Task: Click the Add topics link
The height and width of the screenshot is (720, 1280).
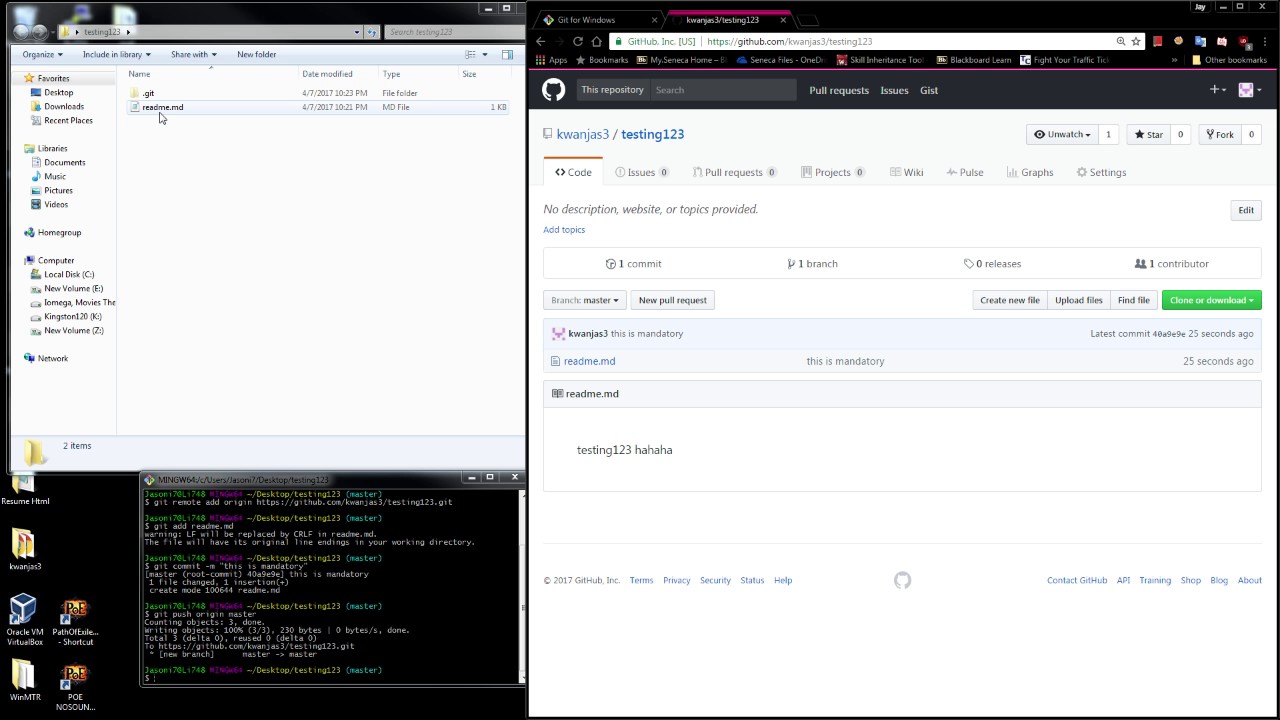Action: click(564, 230)
